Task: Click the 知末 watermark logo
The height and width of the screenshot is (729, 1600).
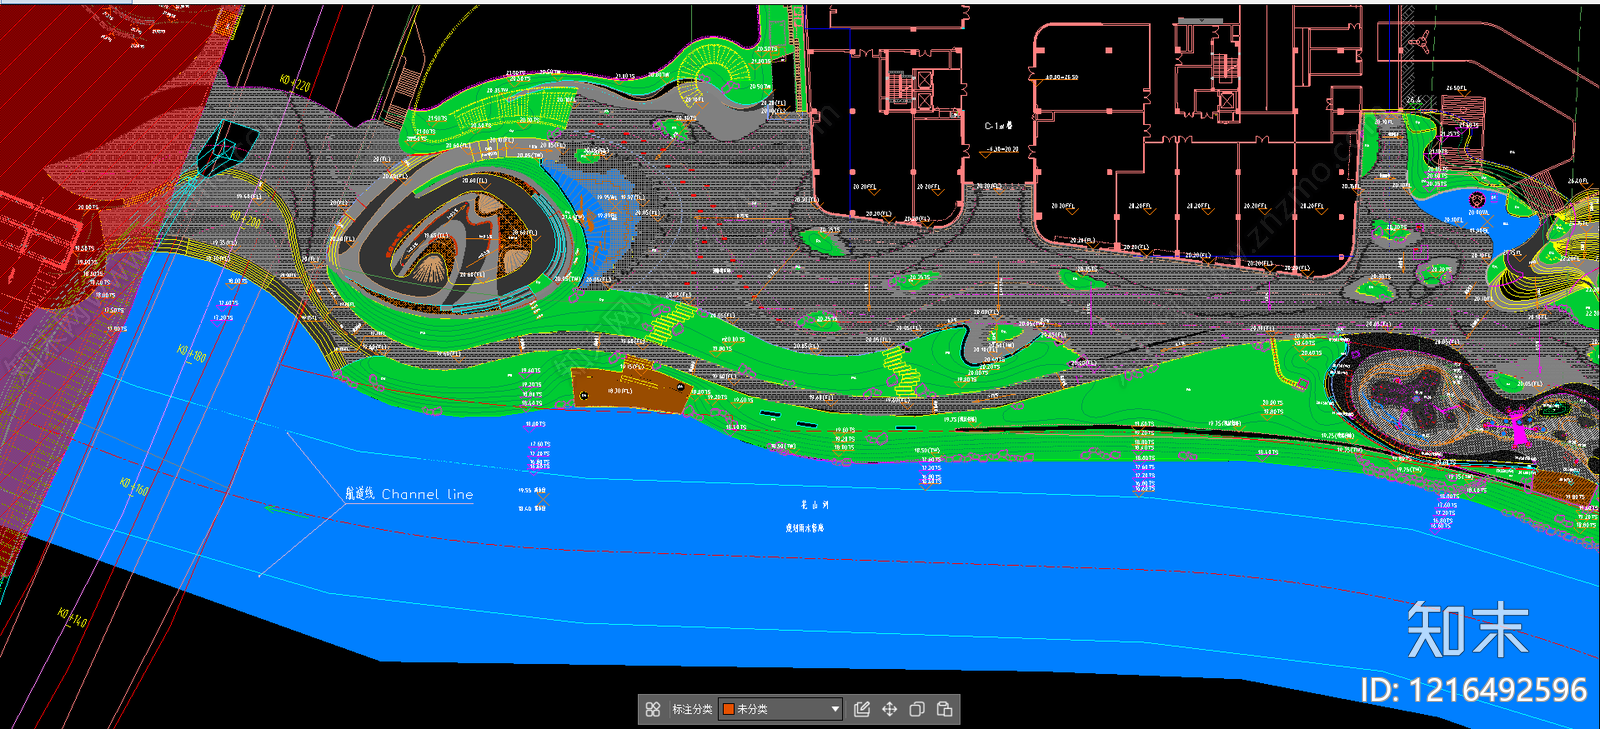Action: click(x=1467, y=631)
